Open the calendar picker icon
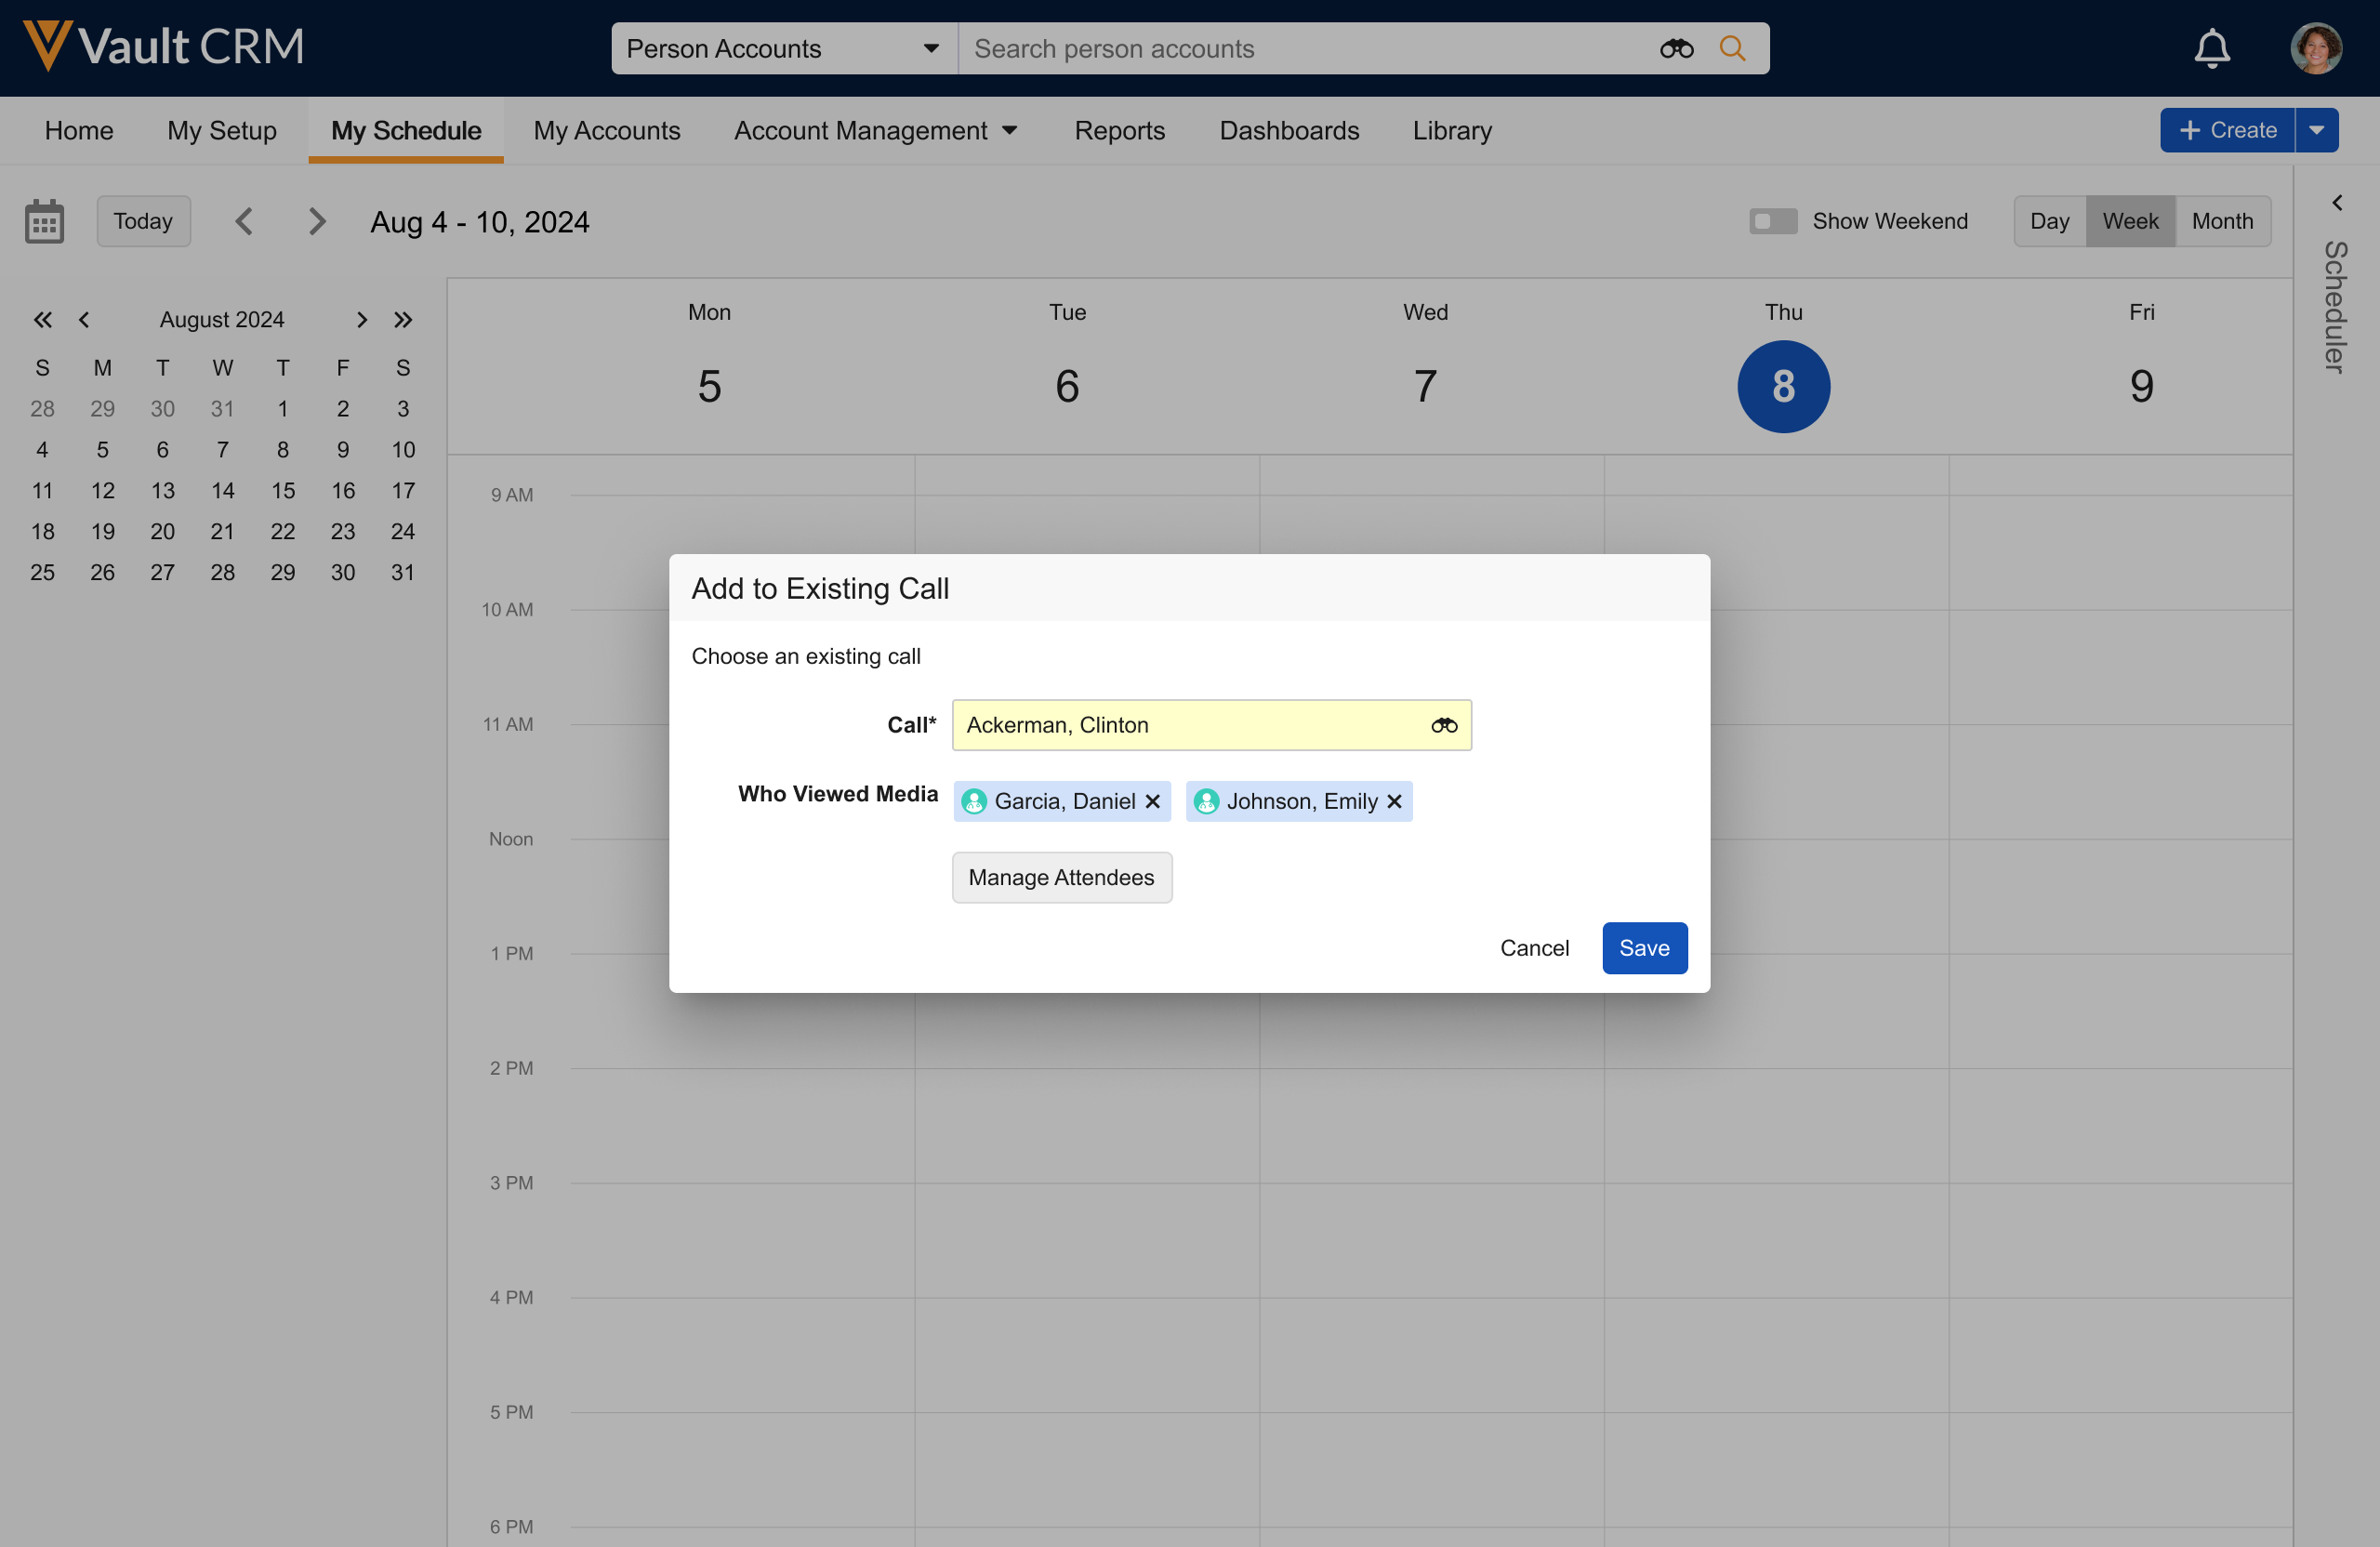Image resolution: width=2380 pixels, height=1547 pixels. (x=44, y=221)
